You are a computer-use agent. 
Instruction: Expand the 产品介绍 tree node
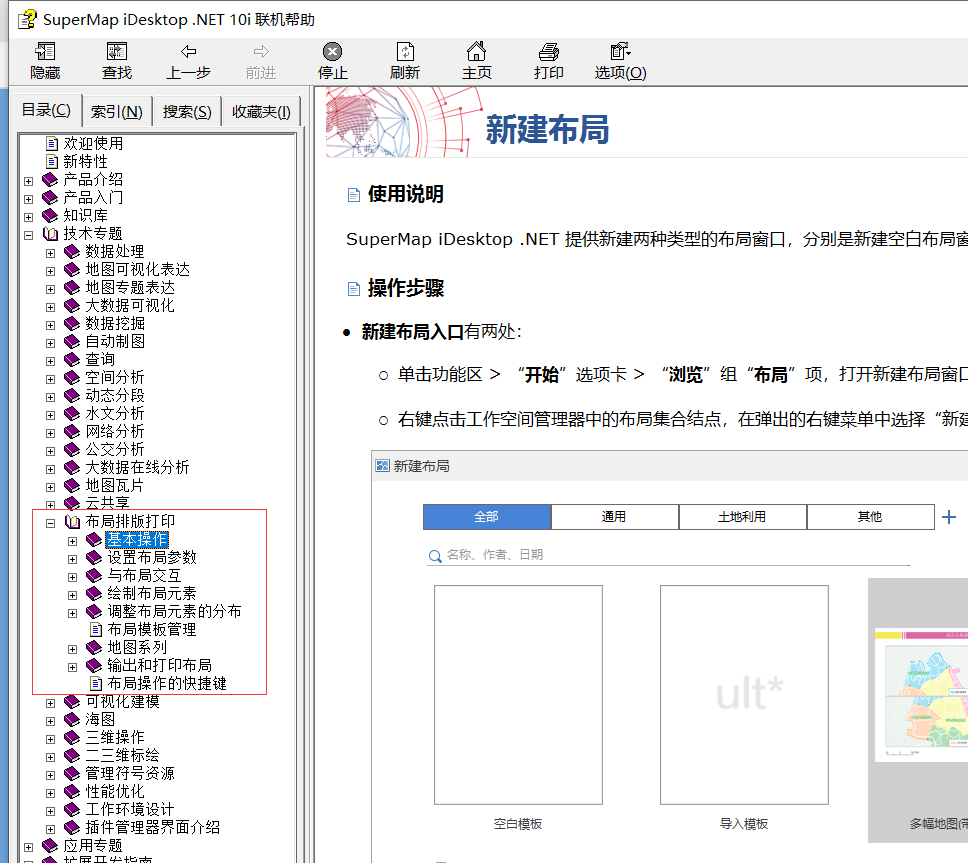[x=28, y=181]
